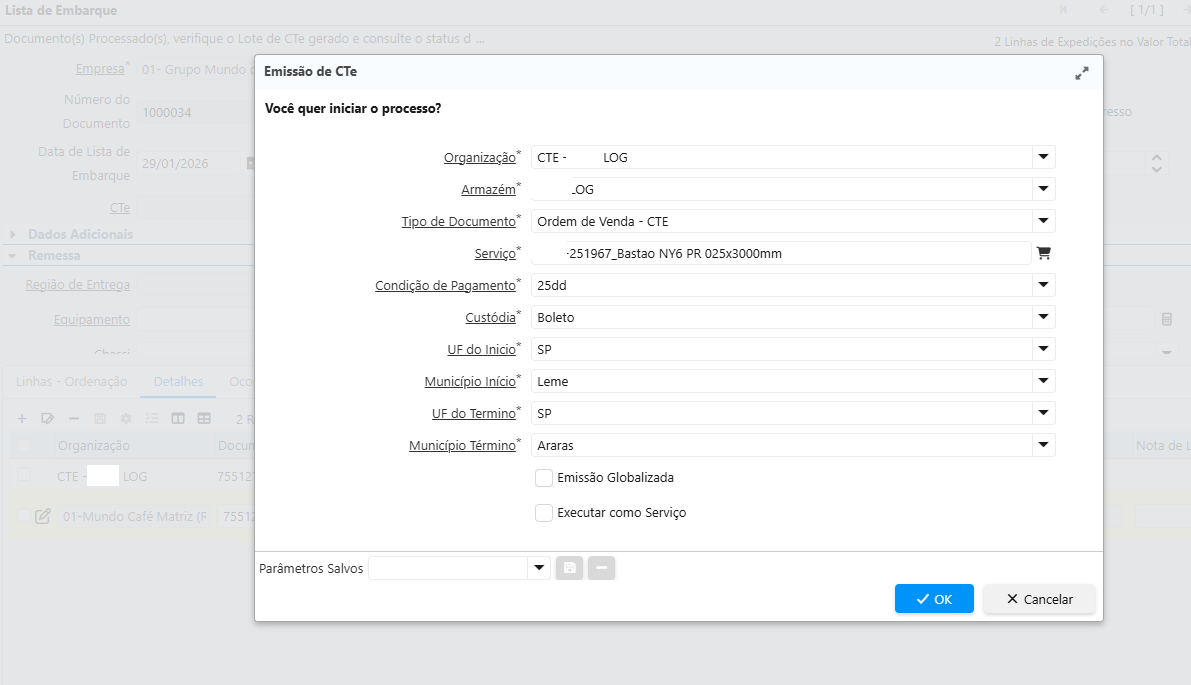Screen dimensions: 1191x685
Task: Check the Executar como Serviço option
Action: [544, 513]
